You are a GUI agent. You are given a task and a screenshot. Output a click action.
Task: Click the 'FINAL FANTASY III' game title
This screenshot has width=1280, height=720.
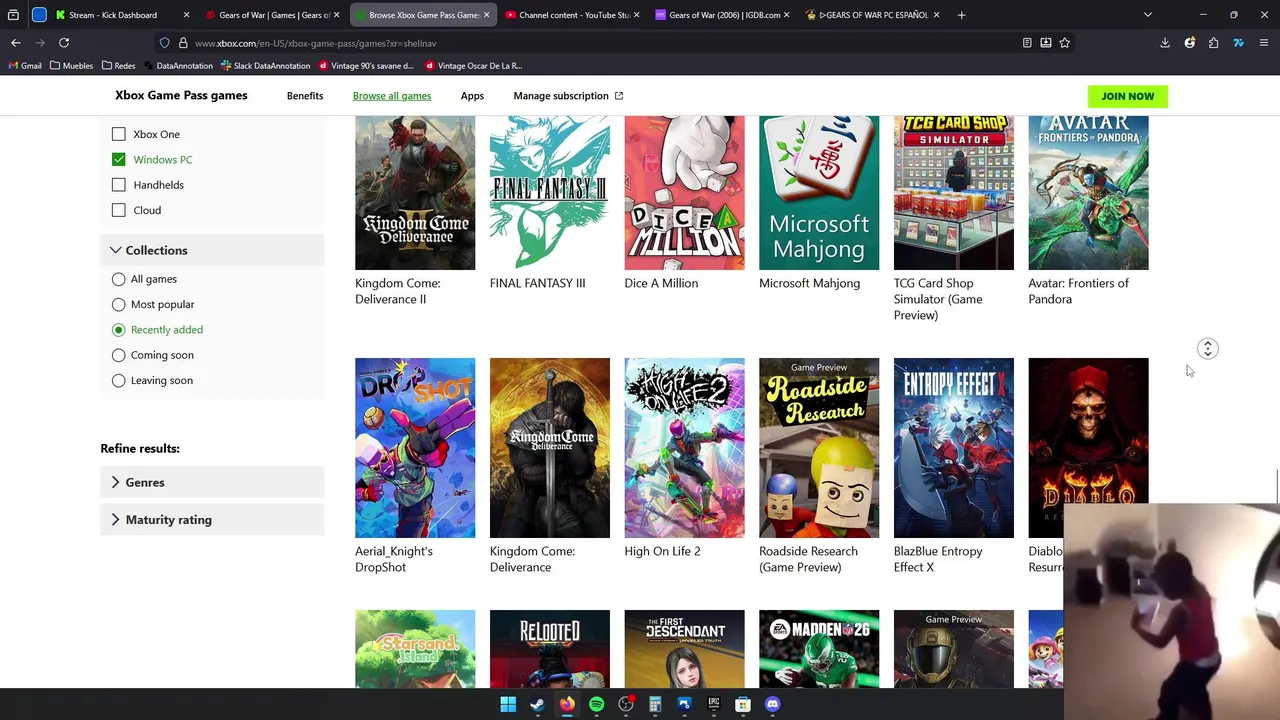click(537, 283)
